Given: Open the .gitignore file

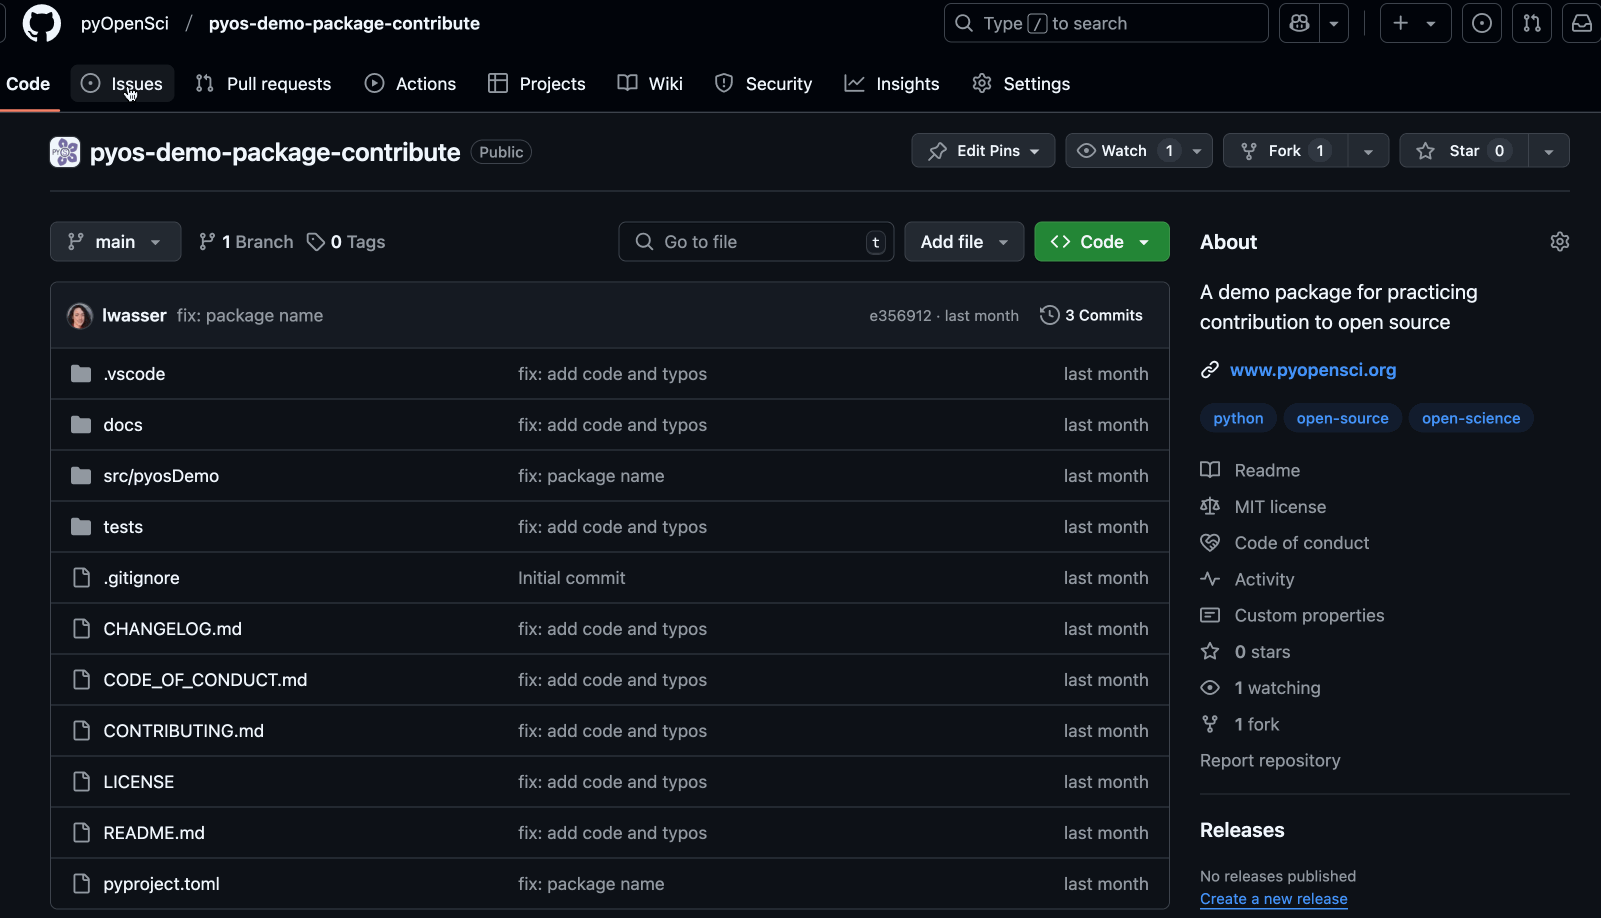Looking at the screenshot, I should [x=141, y=578].
